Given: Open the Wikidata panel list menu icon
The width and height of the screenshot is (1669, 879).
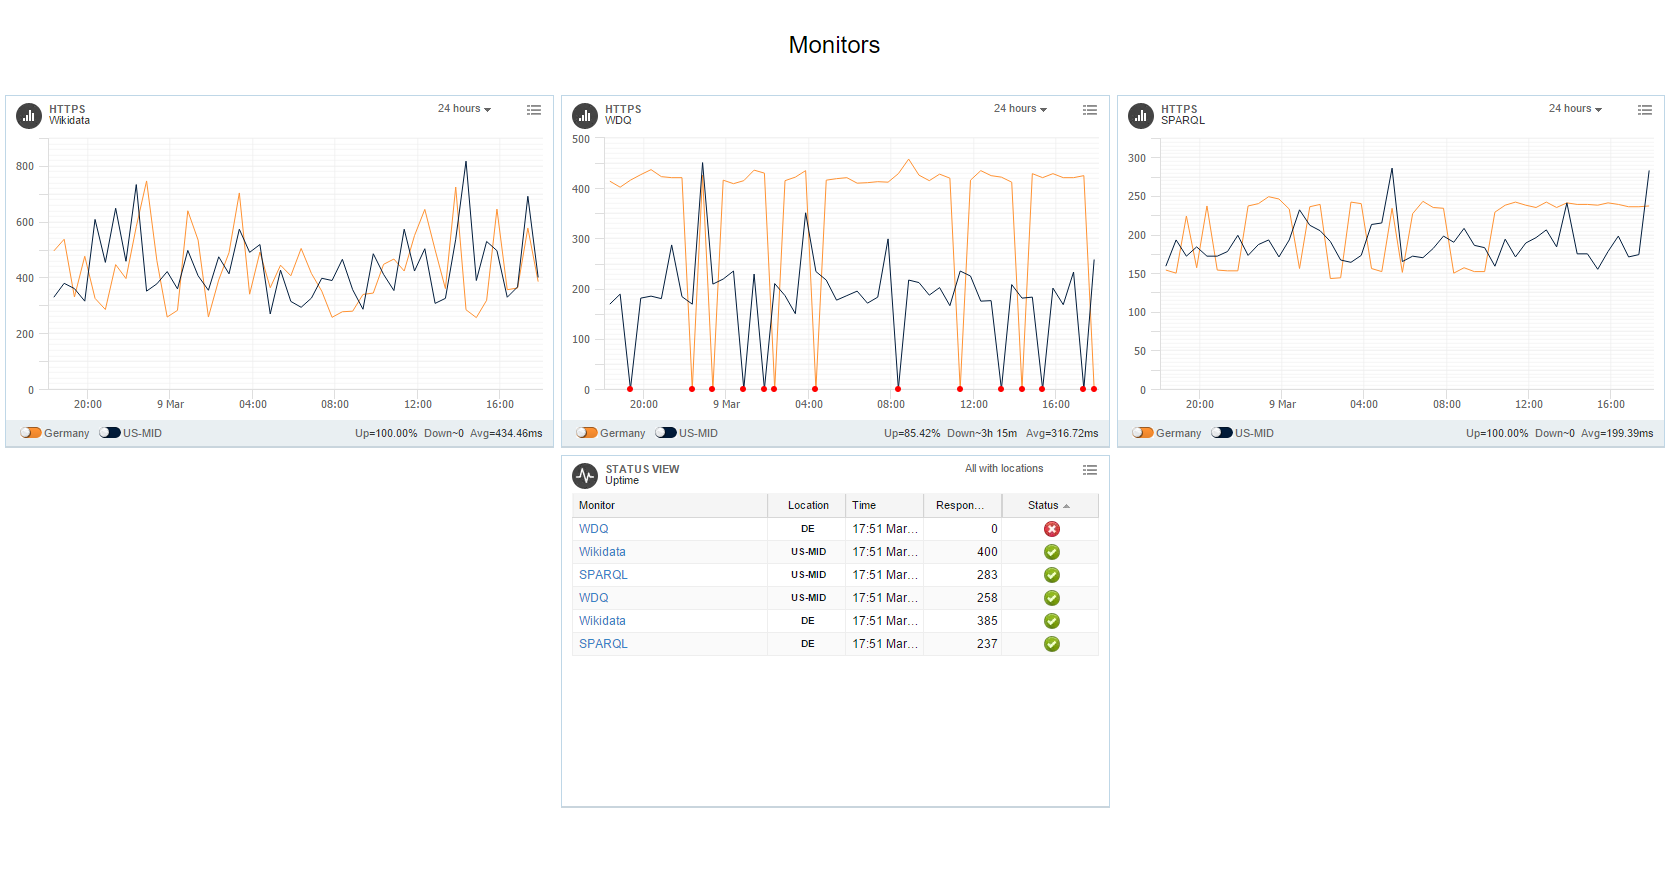Looking at the screenshot, I should (534, 110).
